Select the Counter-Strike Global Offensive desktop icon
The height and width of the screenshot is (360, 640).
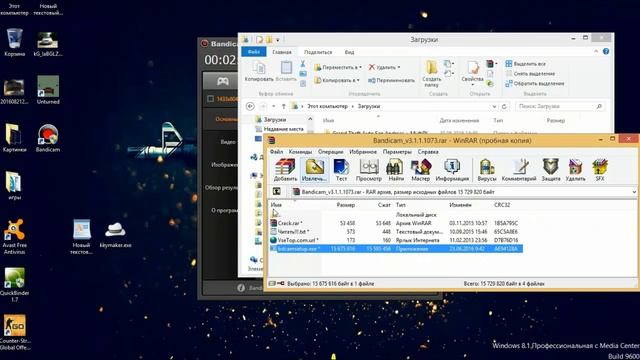coord(14,332)
